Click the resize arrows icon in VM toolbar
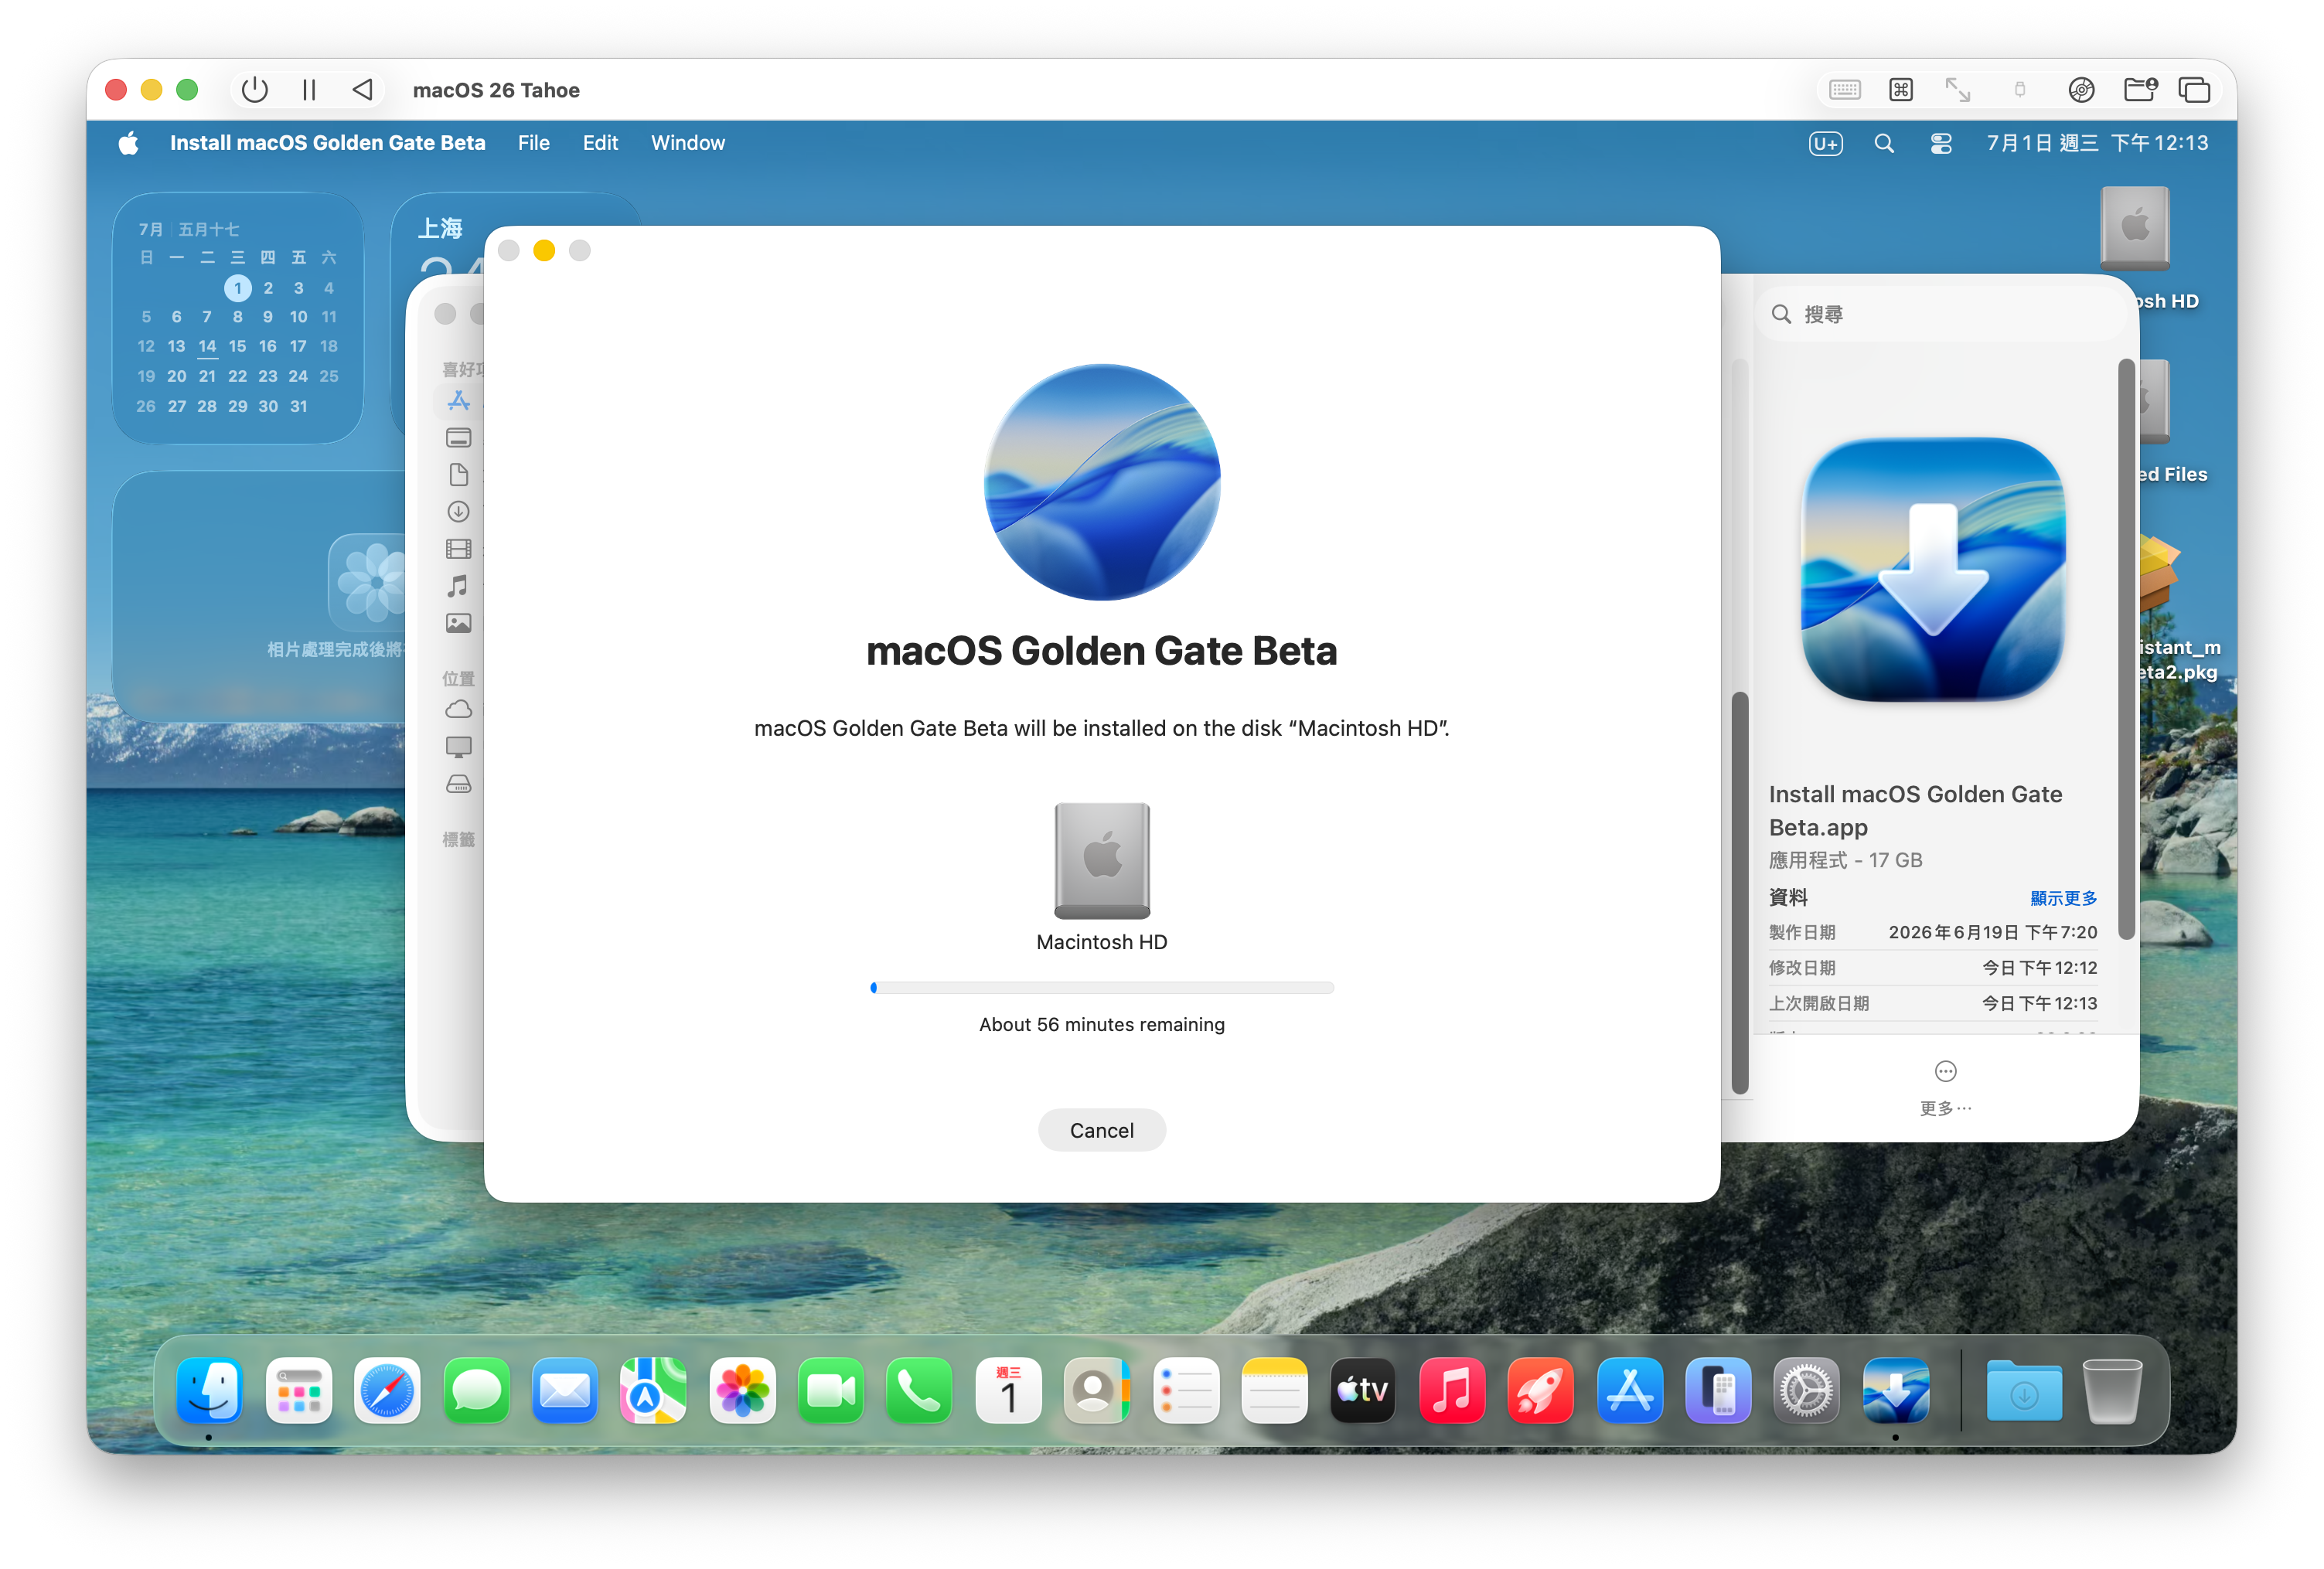 (x=1957, y=90)
